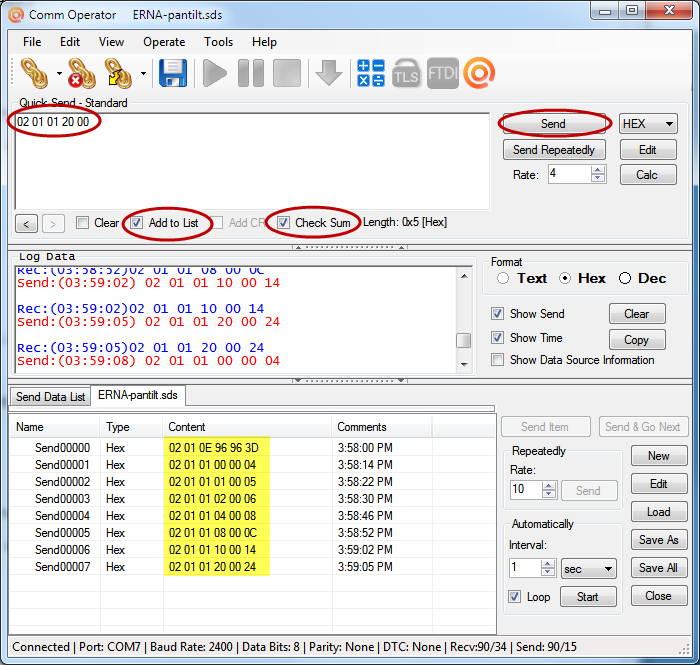Click Send Repeatedly button
The width and height of the screenshot is (700, 665).
point(554,150)
